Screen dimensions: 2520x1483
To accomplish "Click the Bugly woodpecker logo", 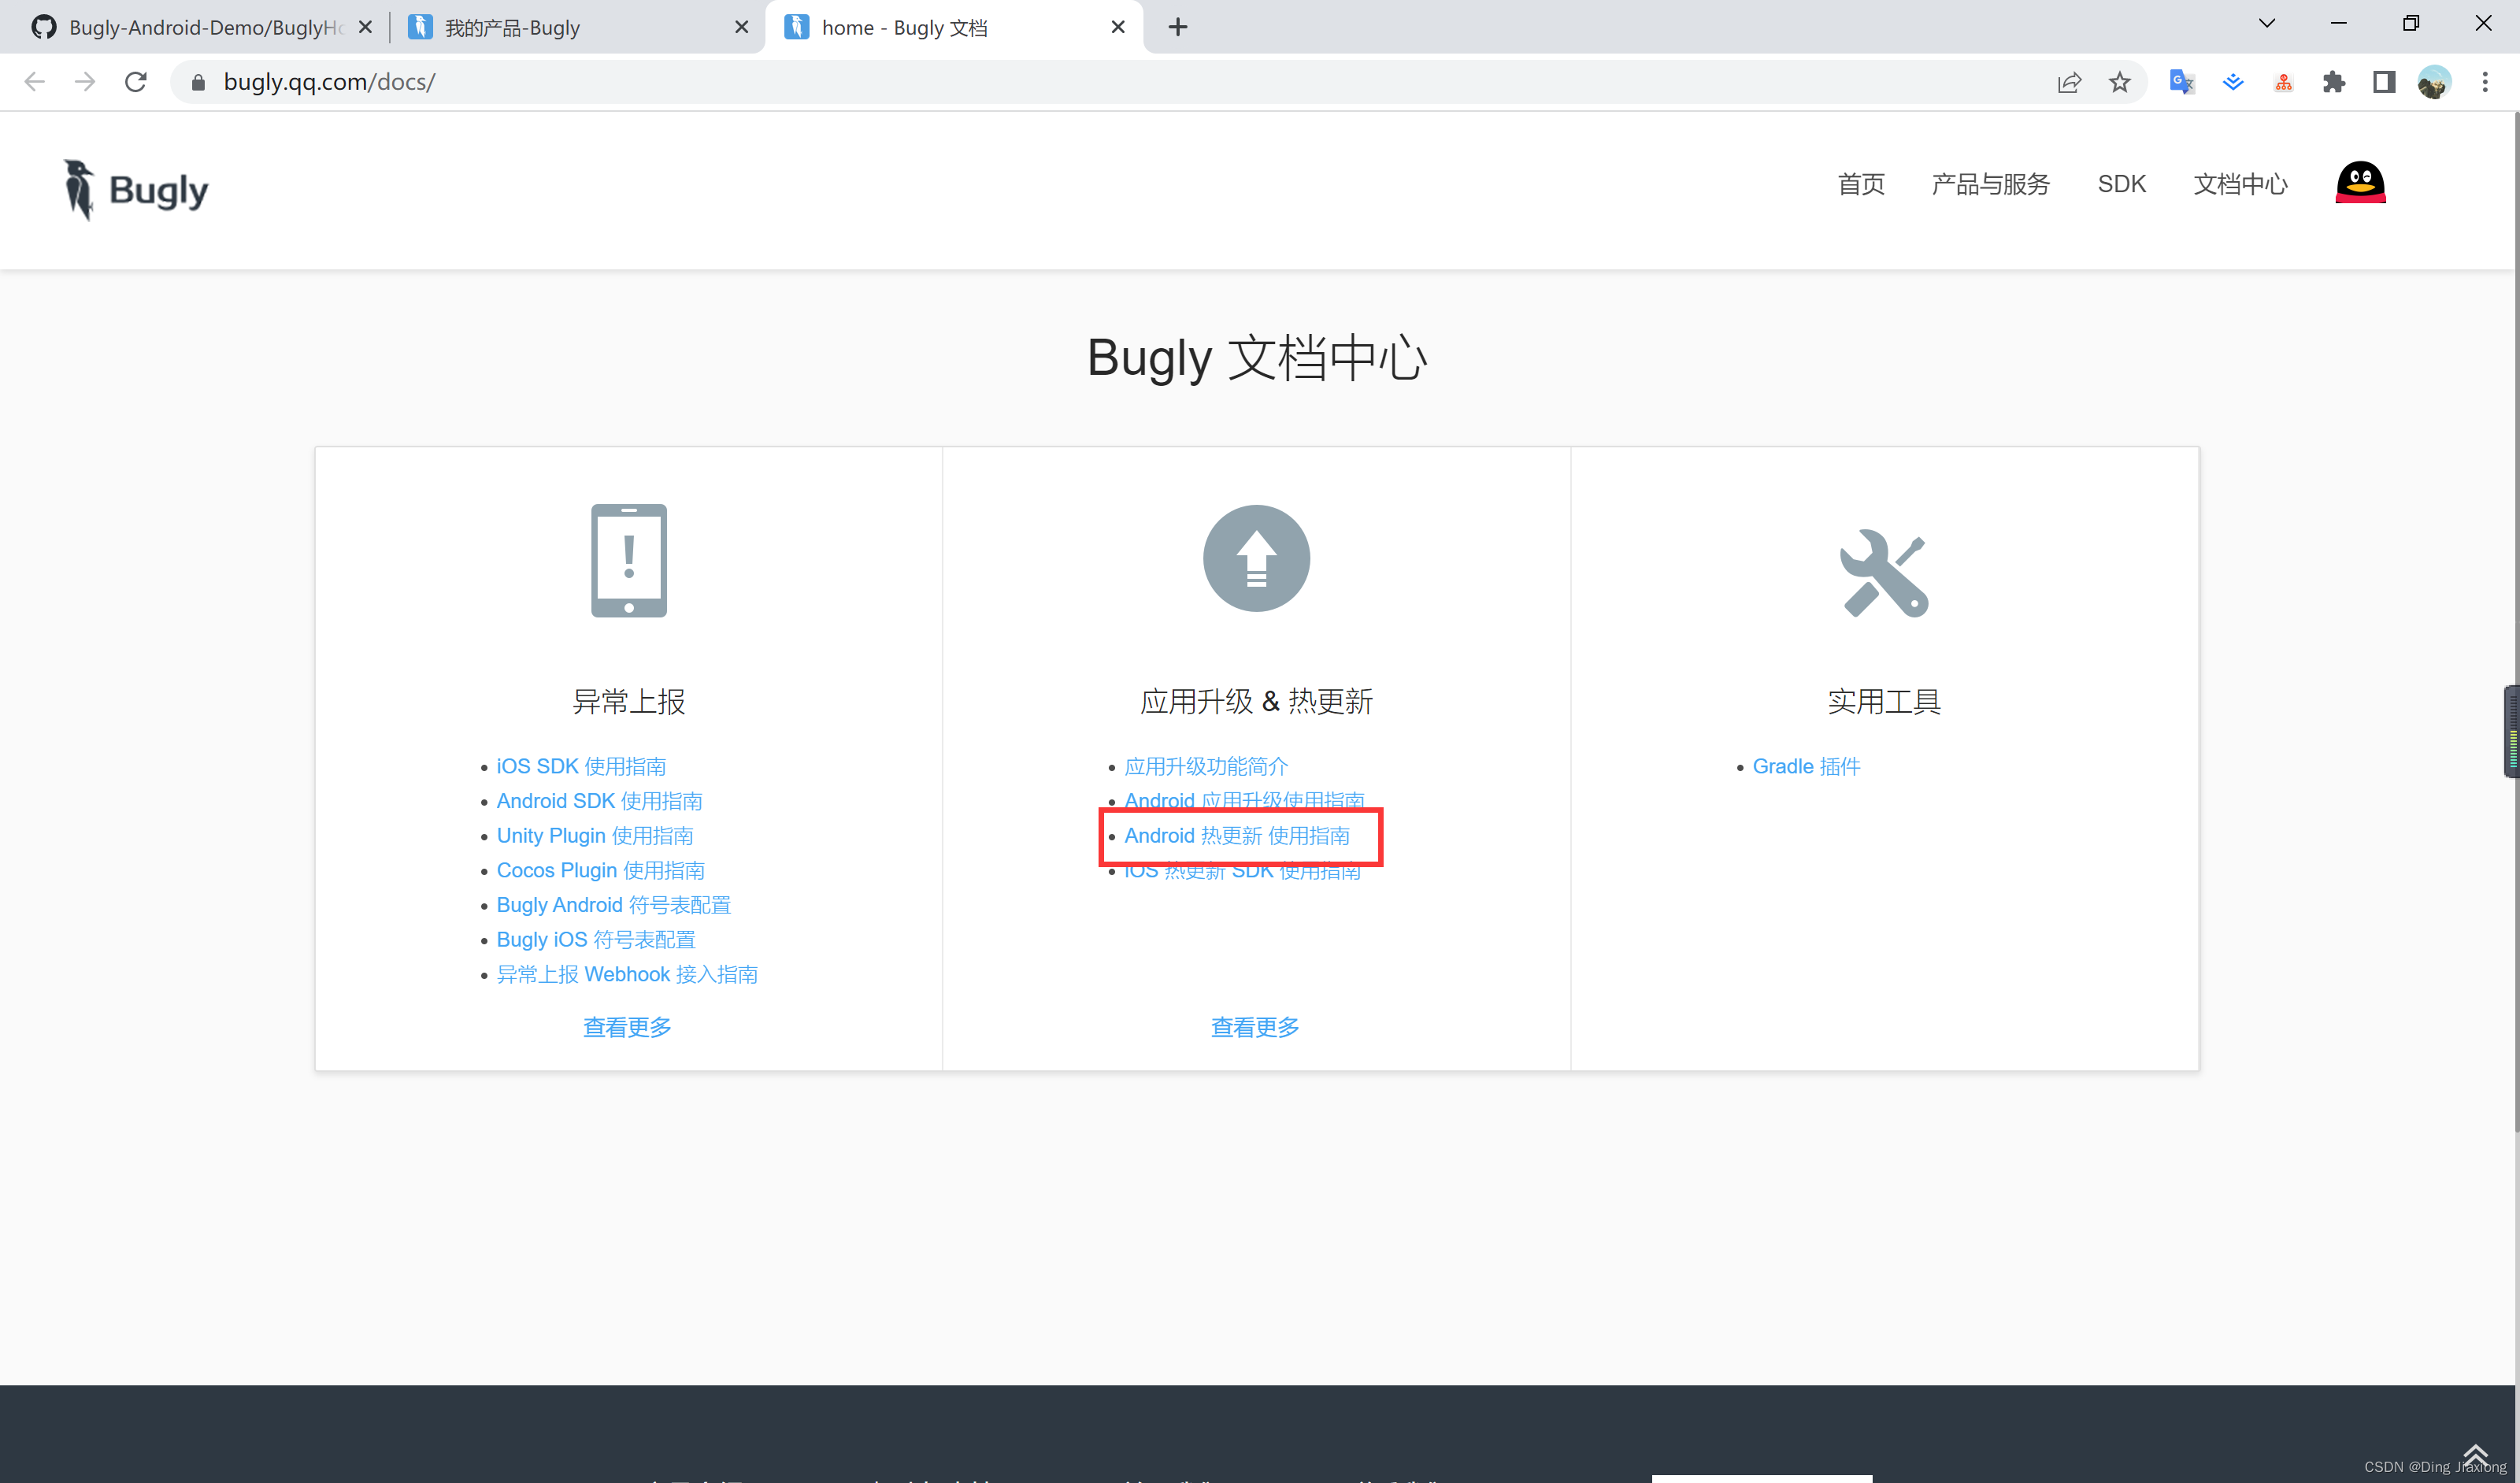I will (x=136, y=190).
